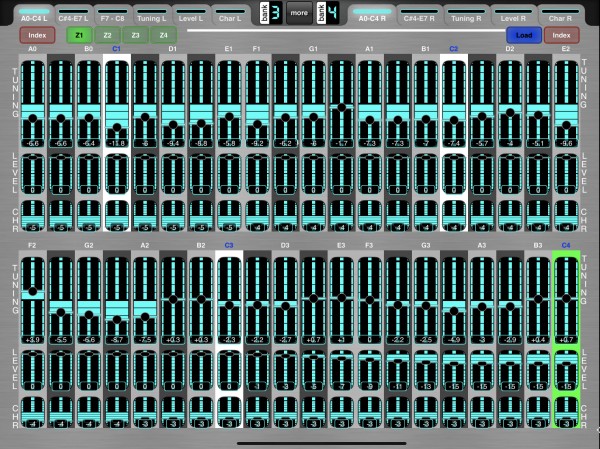Click the C1 tuning slider knob
Viewport: 600px width, 449px height.
(x=117, y=127)
